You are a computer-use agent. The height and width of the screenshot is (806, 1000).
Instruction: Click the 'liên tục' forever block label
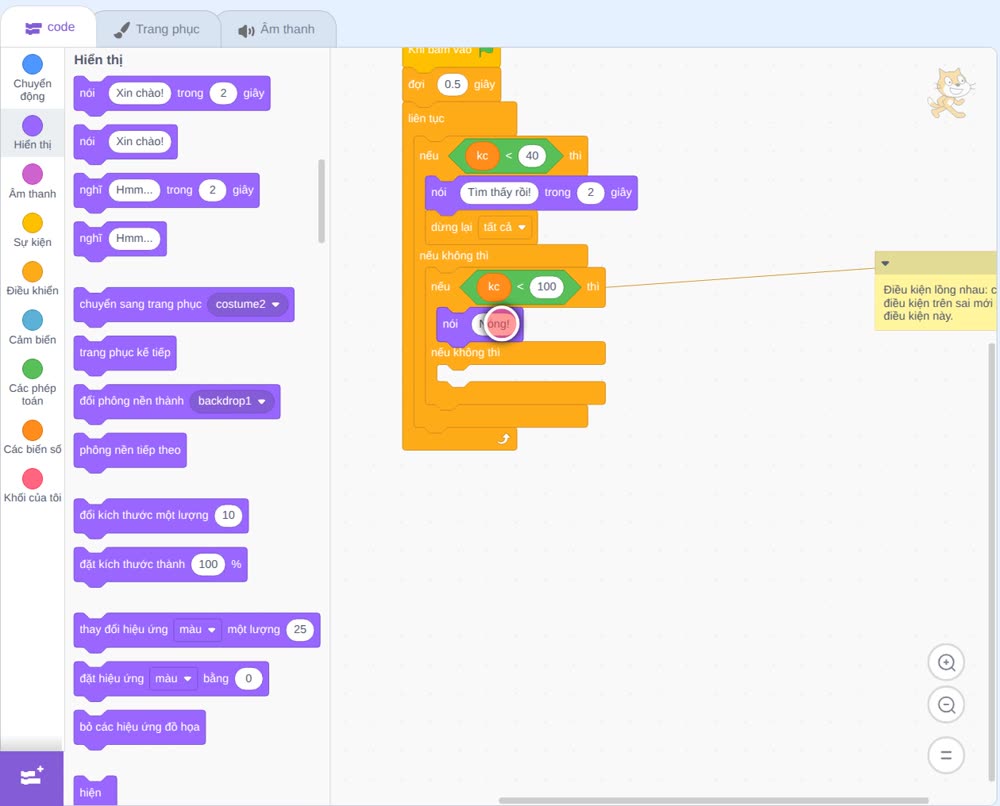[426, 119]
